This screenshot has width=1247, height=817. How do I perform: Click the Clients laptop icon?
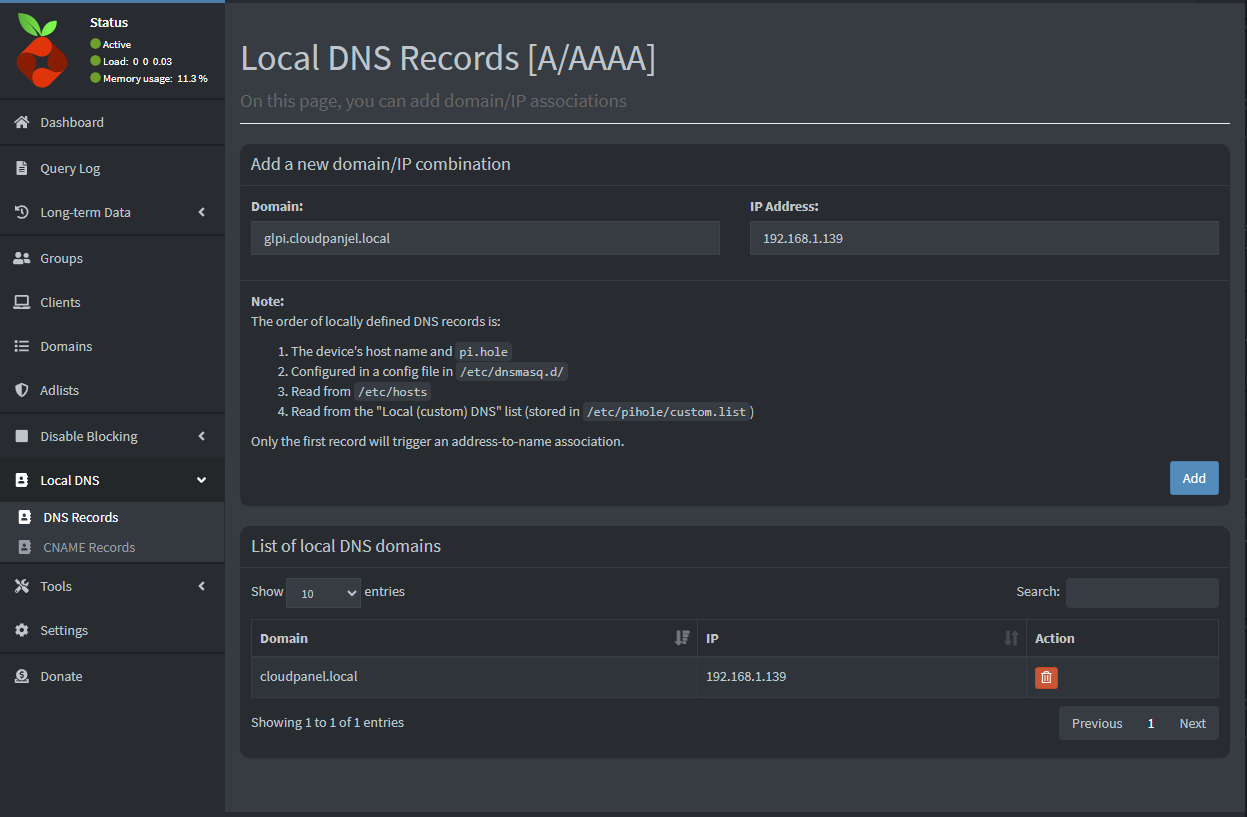(x=21, y=302)
